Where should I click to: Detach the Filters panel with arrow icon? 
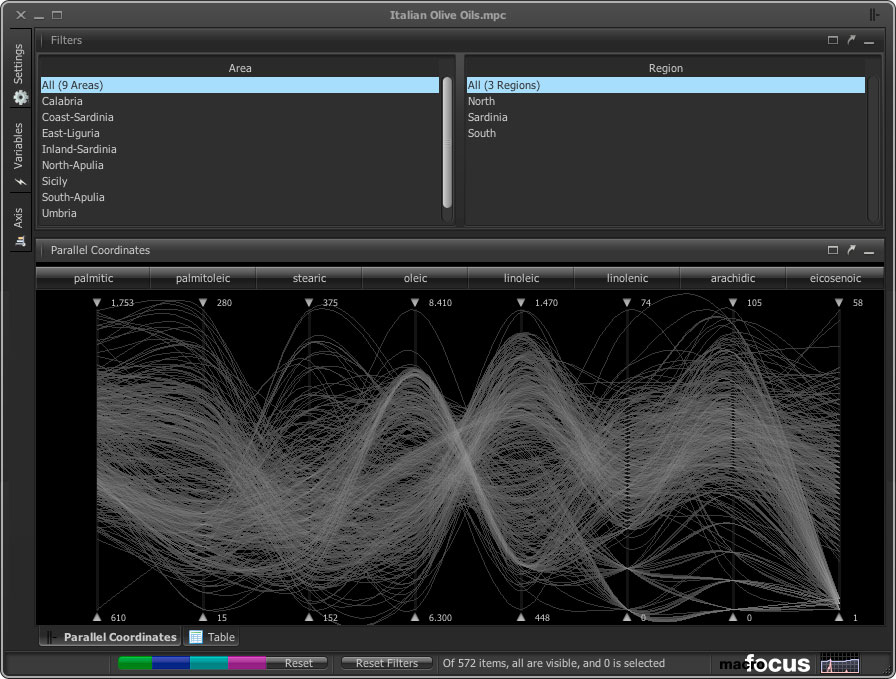click(851, 40)
